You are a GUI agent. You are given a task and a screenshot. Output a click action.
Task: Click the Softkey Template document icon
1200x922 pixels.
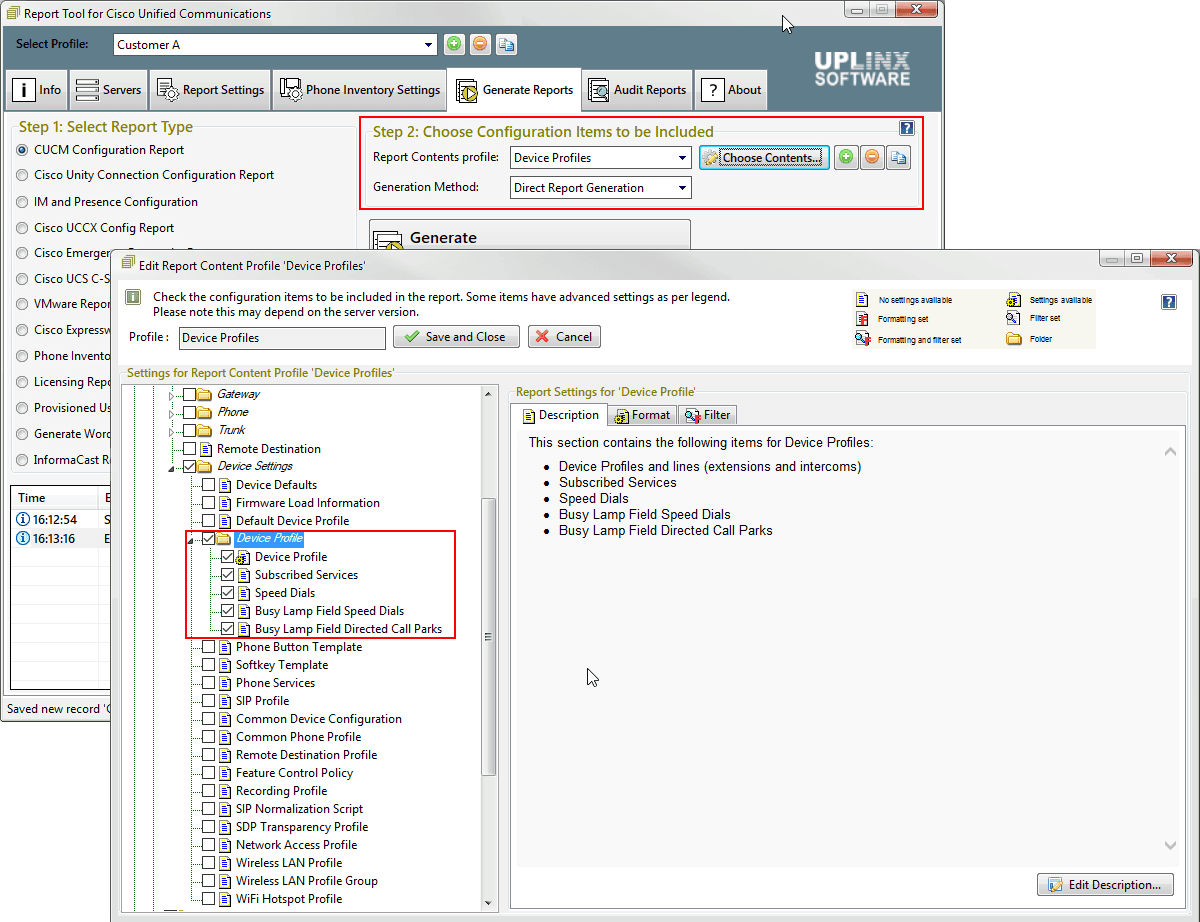[x=225, y=665]
